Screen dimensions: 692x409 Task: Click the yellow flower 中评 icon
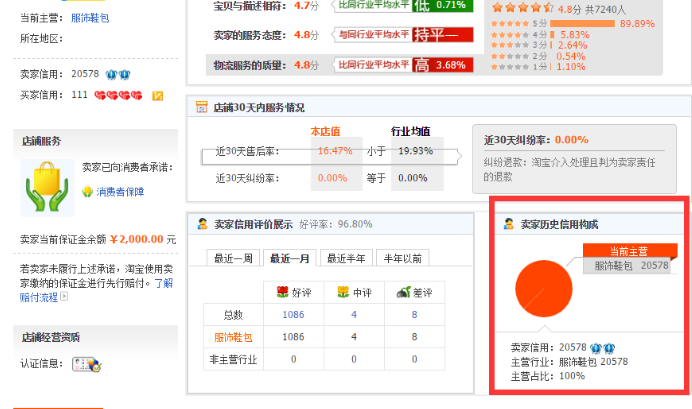coord(344,293)
